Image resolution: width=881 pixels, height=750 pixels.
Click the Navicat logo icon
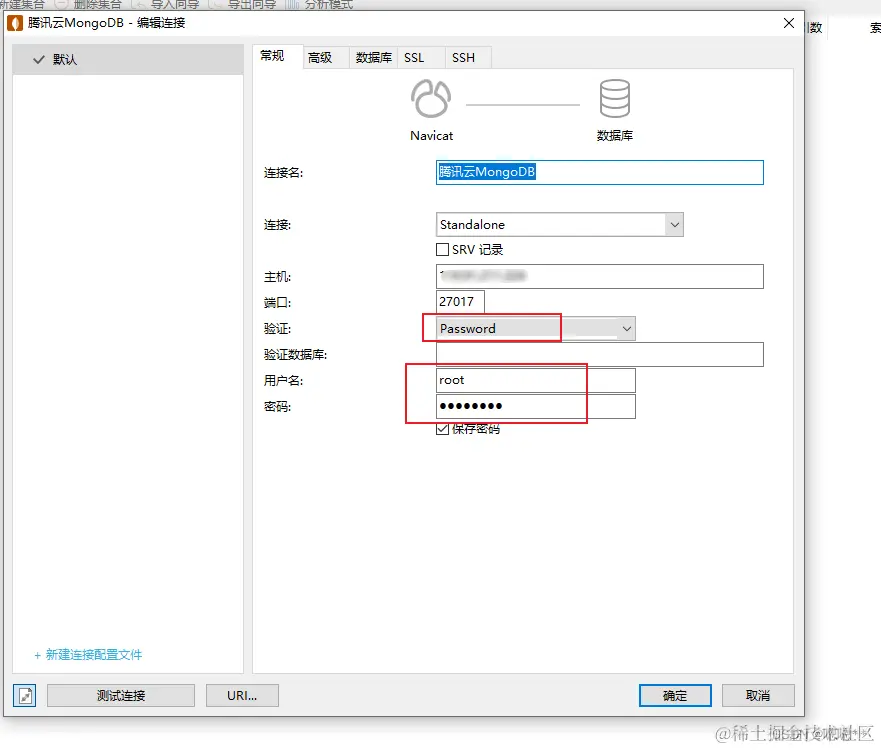pyautogui.click(x=431, y=98)
